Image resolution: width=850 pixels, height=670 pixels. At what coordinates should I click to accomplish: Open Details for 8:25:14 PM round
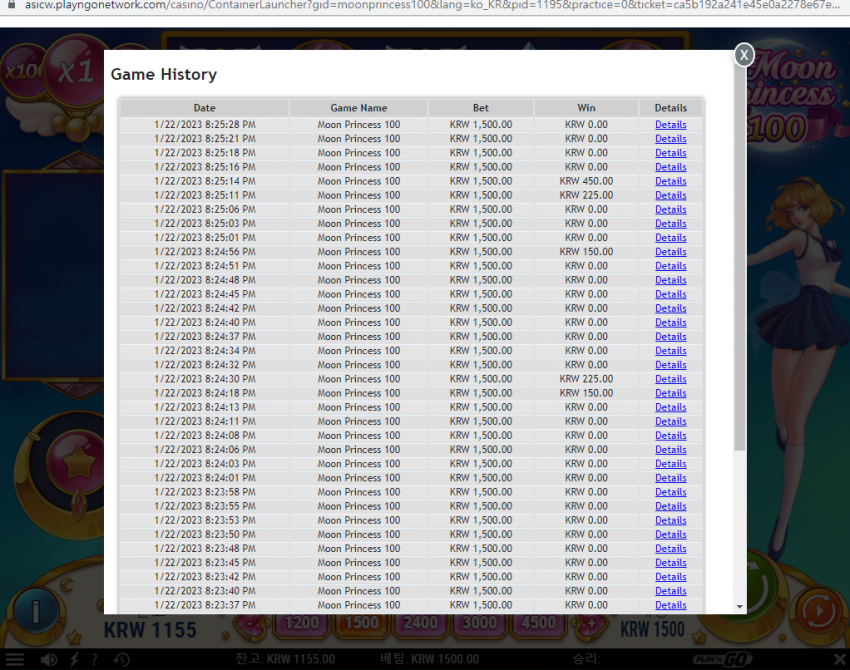(x=671, y=181)
